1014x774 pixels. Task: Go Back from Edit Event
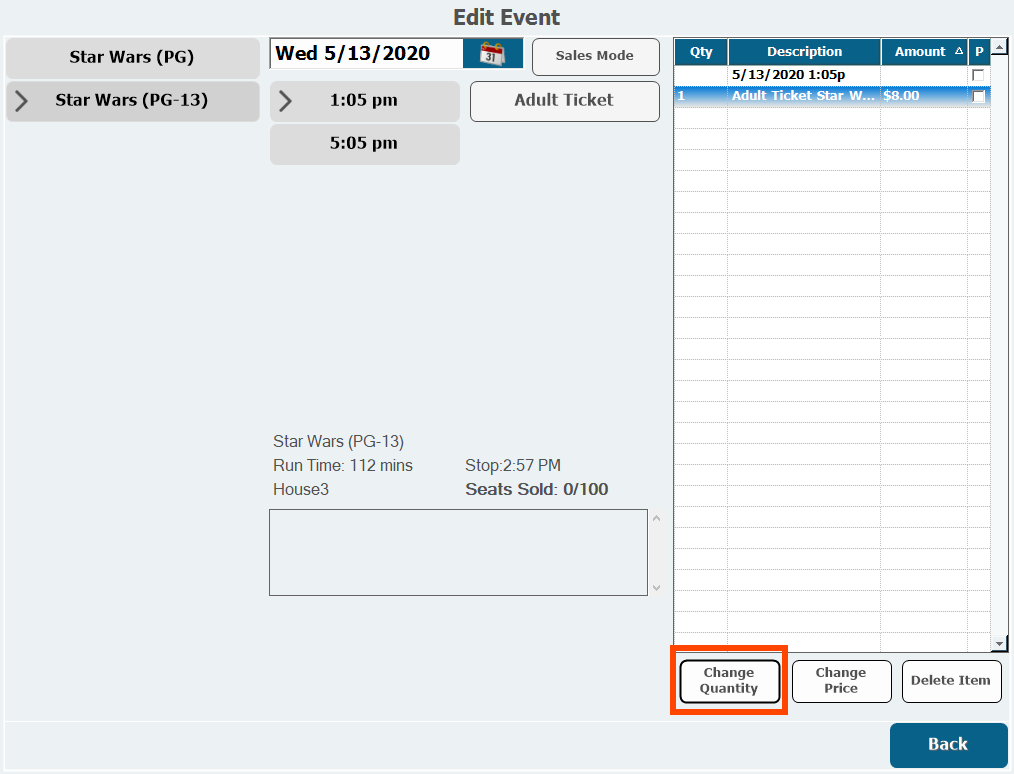(948, 744)
